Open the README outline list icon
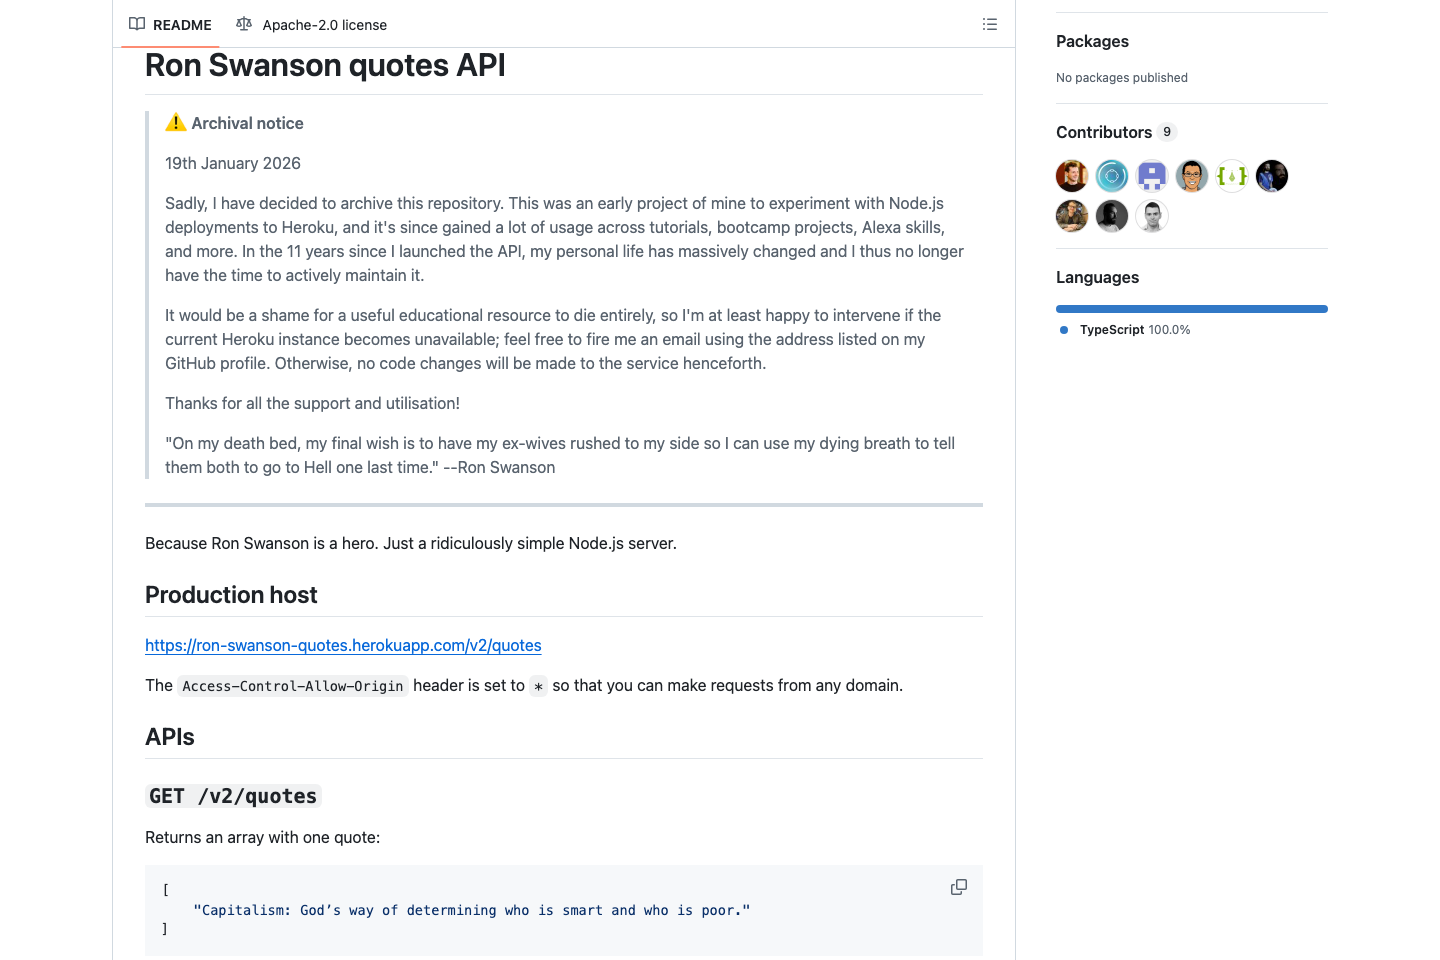This screenshot has height=960, width=1440. 989,24
